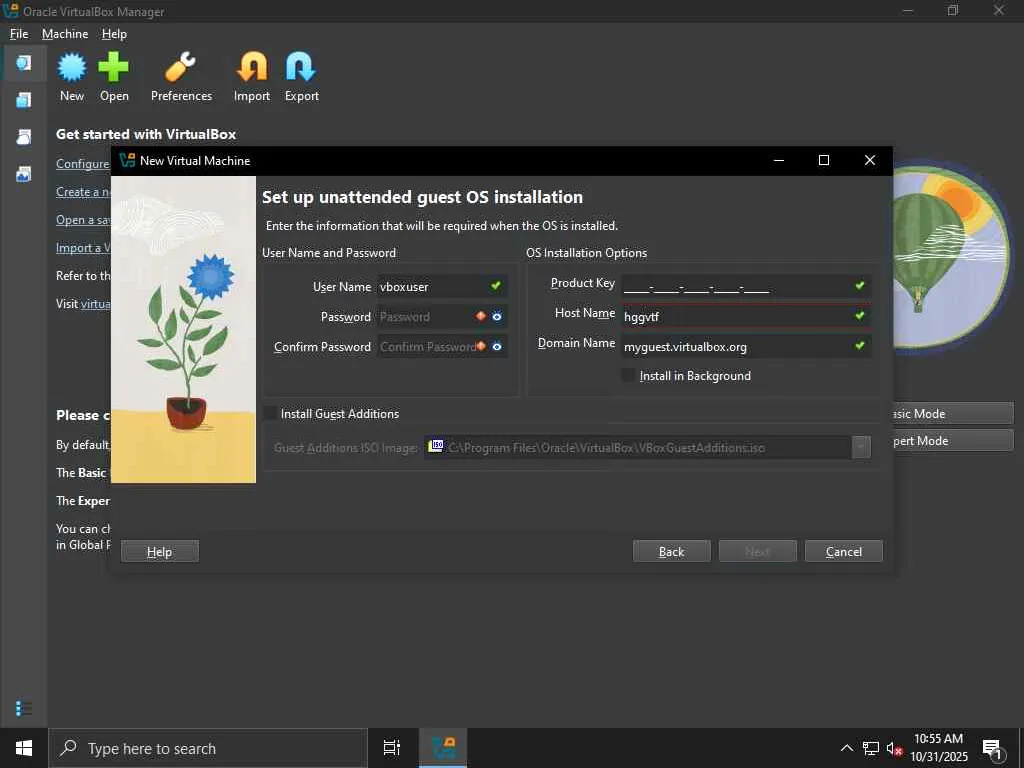Click the 'Create a n…' link in the Manager
Viewport: 1024px width, 768px height.
click(x=84, y=191)
